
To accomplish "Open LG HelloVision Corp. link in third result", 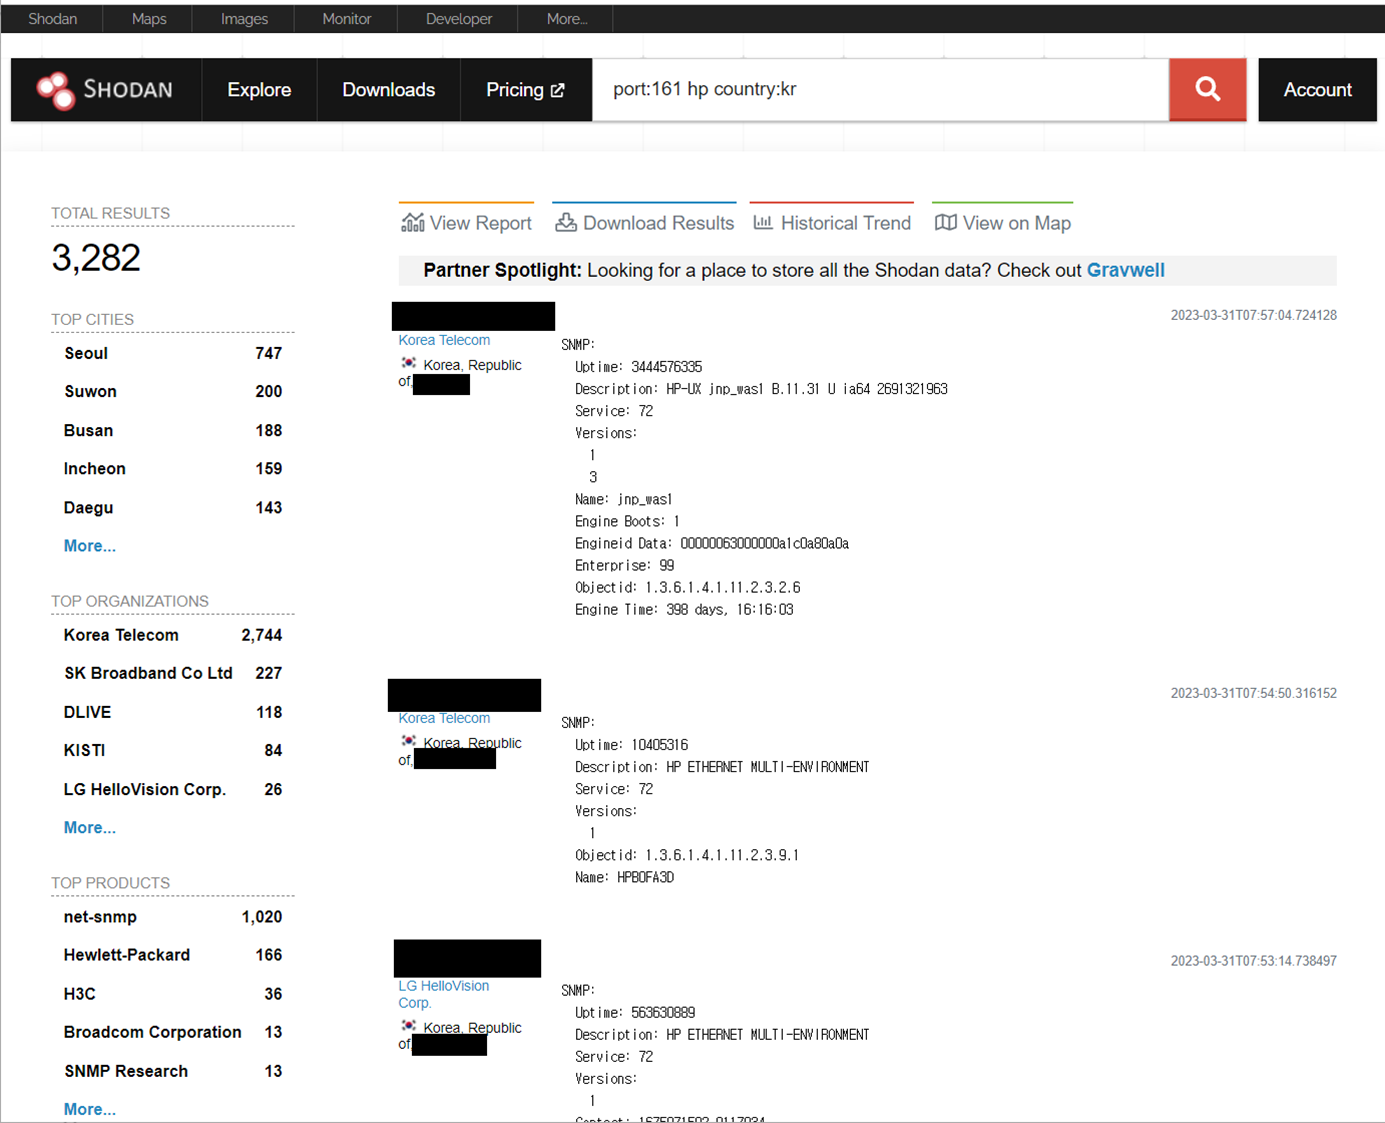I will tap(443, 994).
